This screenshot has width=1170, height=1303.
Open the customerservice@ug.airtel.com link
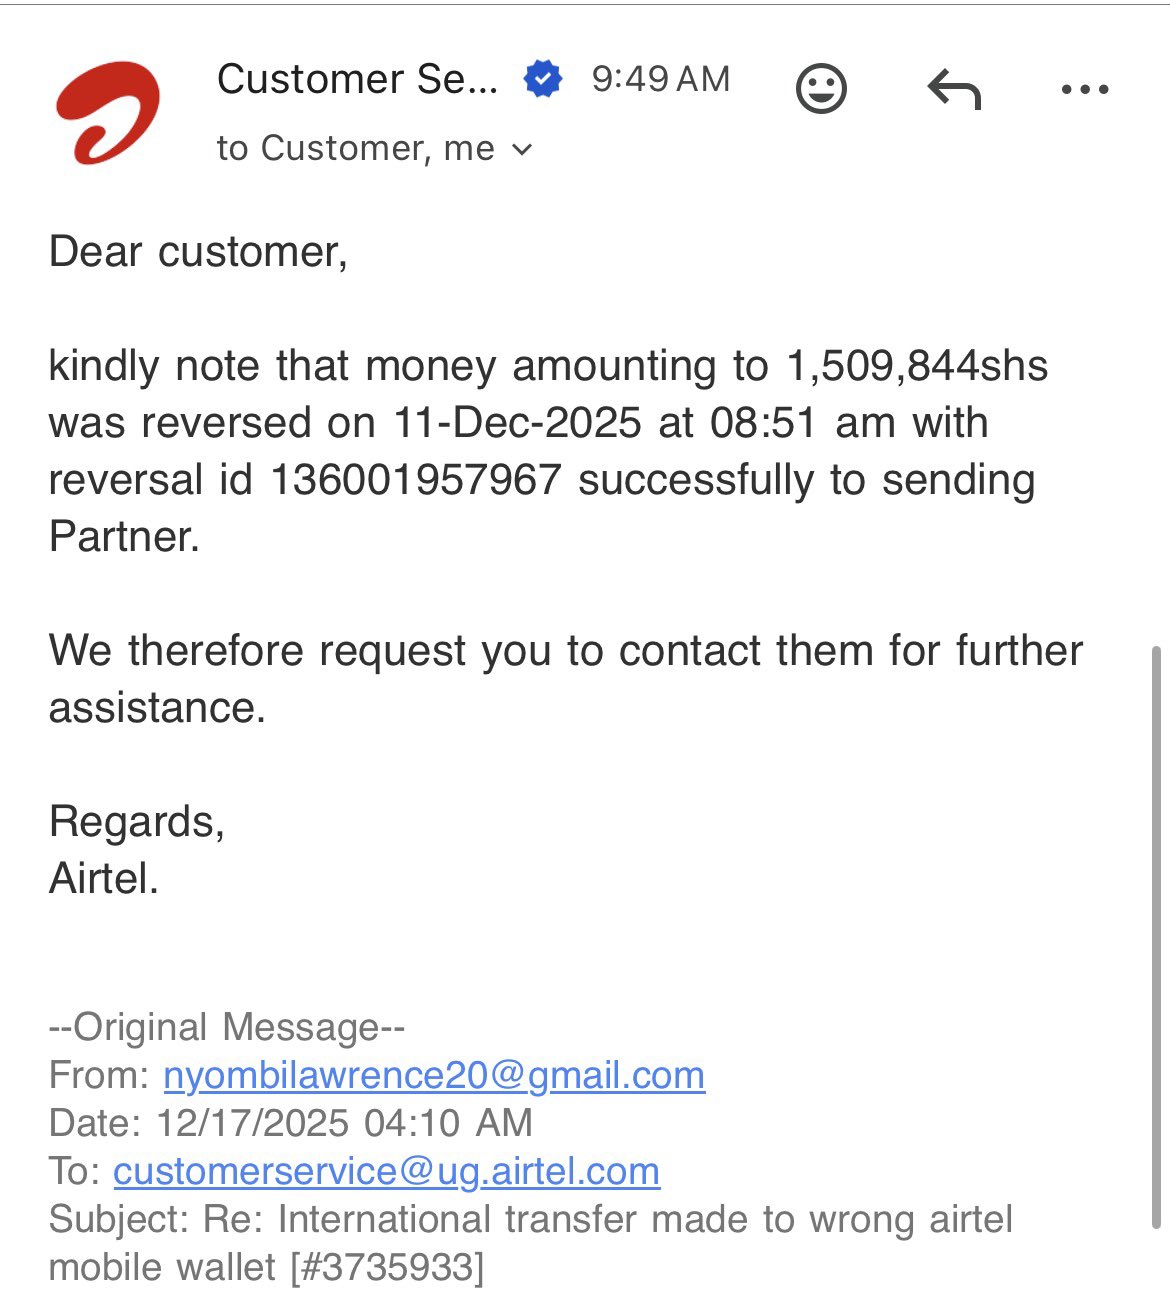(x=386, y=1171)
